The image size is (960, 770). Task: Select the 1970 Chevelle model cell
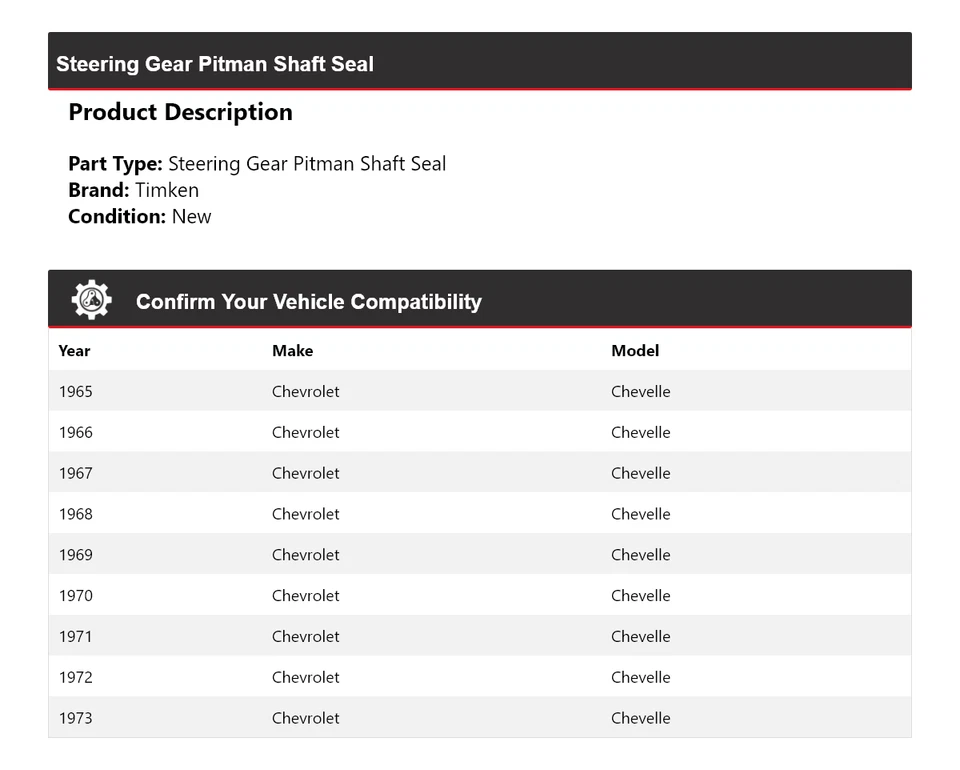[x=640, y=596]
